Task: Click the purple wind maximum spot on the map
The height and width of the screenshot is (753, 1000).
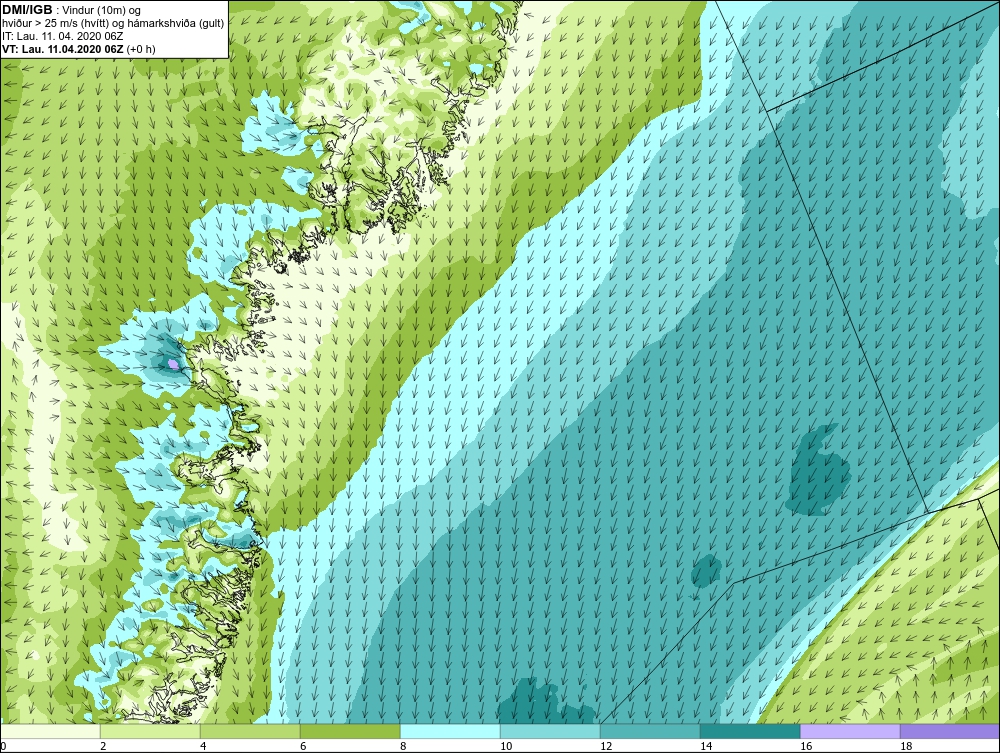Action: point(173,364)
